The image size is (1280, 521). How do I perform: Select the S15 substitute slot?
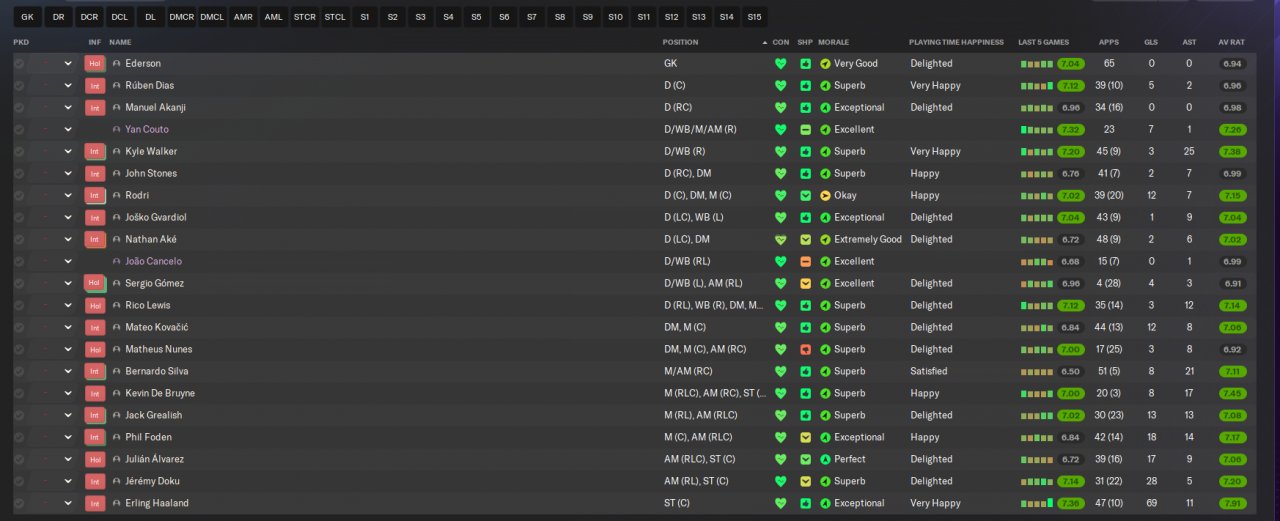pyautogui.click(x=754, y=16)
